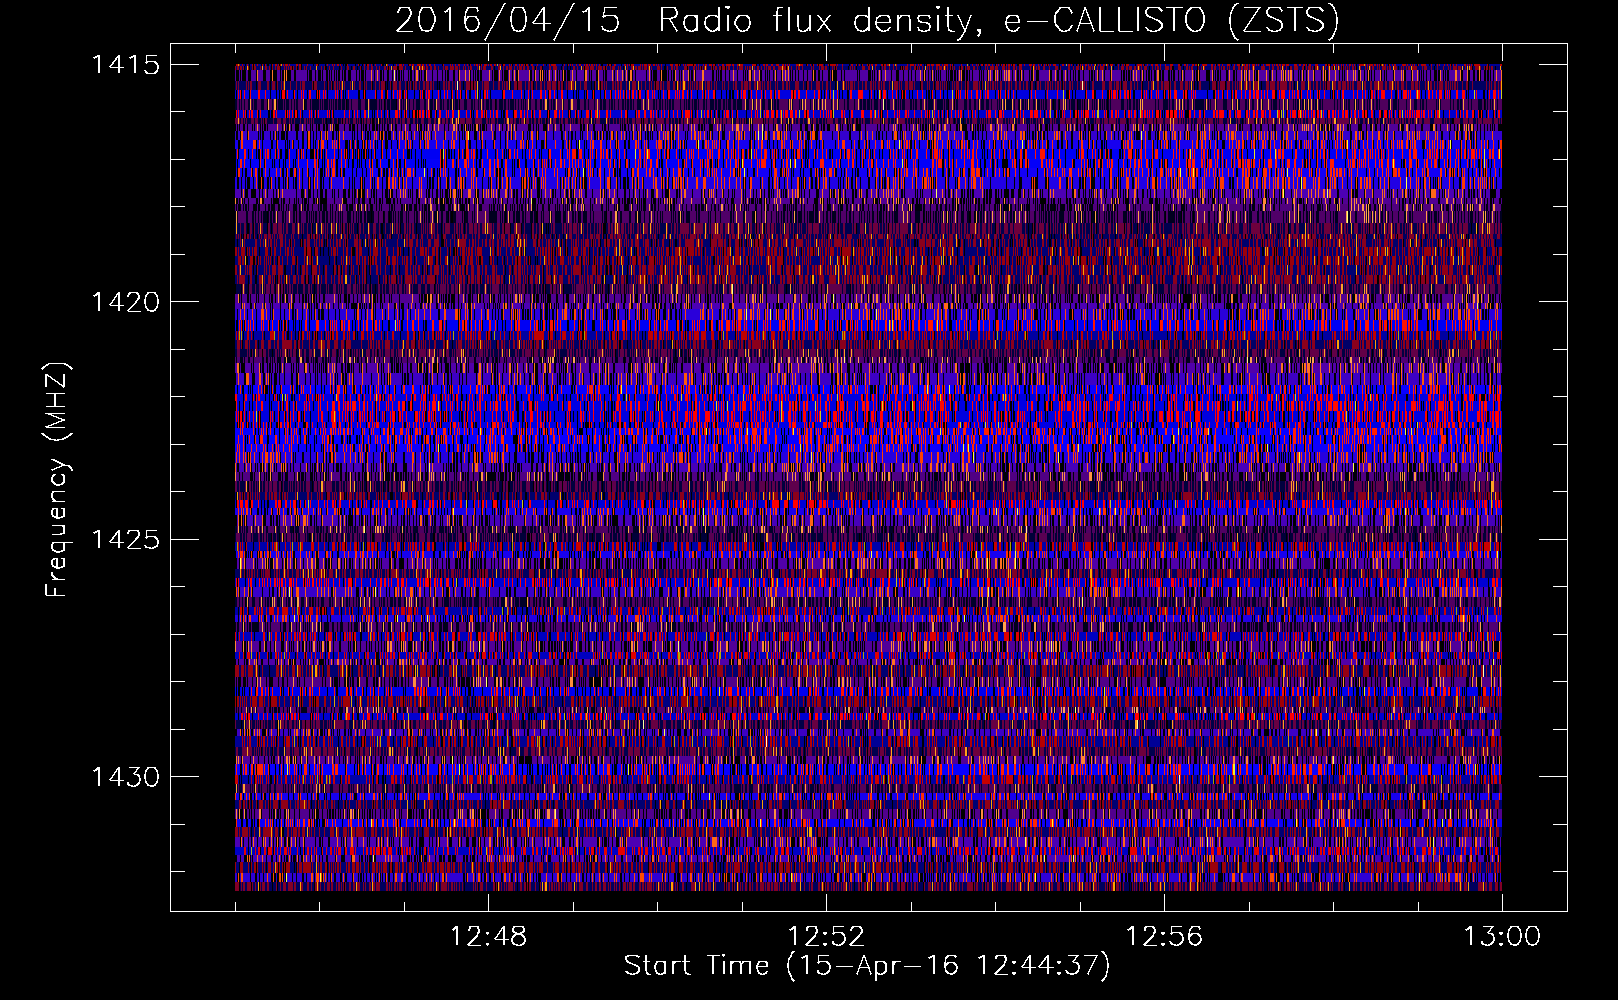
Task: Click the 'Start Time (15-Apr-16 12:44:37)' label
Action: pyautogui.click(x=867, y=966)
